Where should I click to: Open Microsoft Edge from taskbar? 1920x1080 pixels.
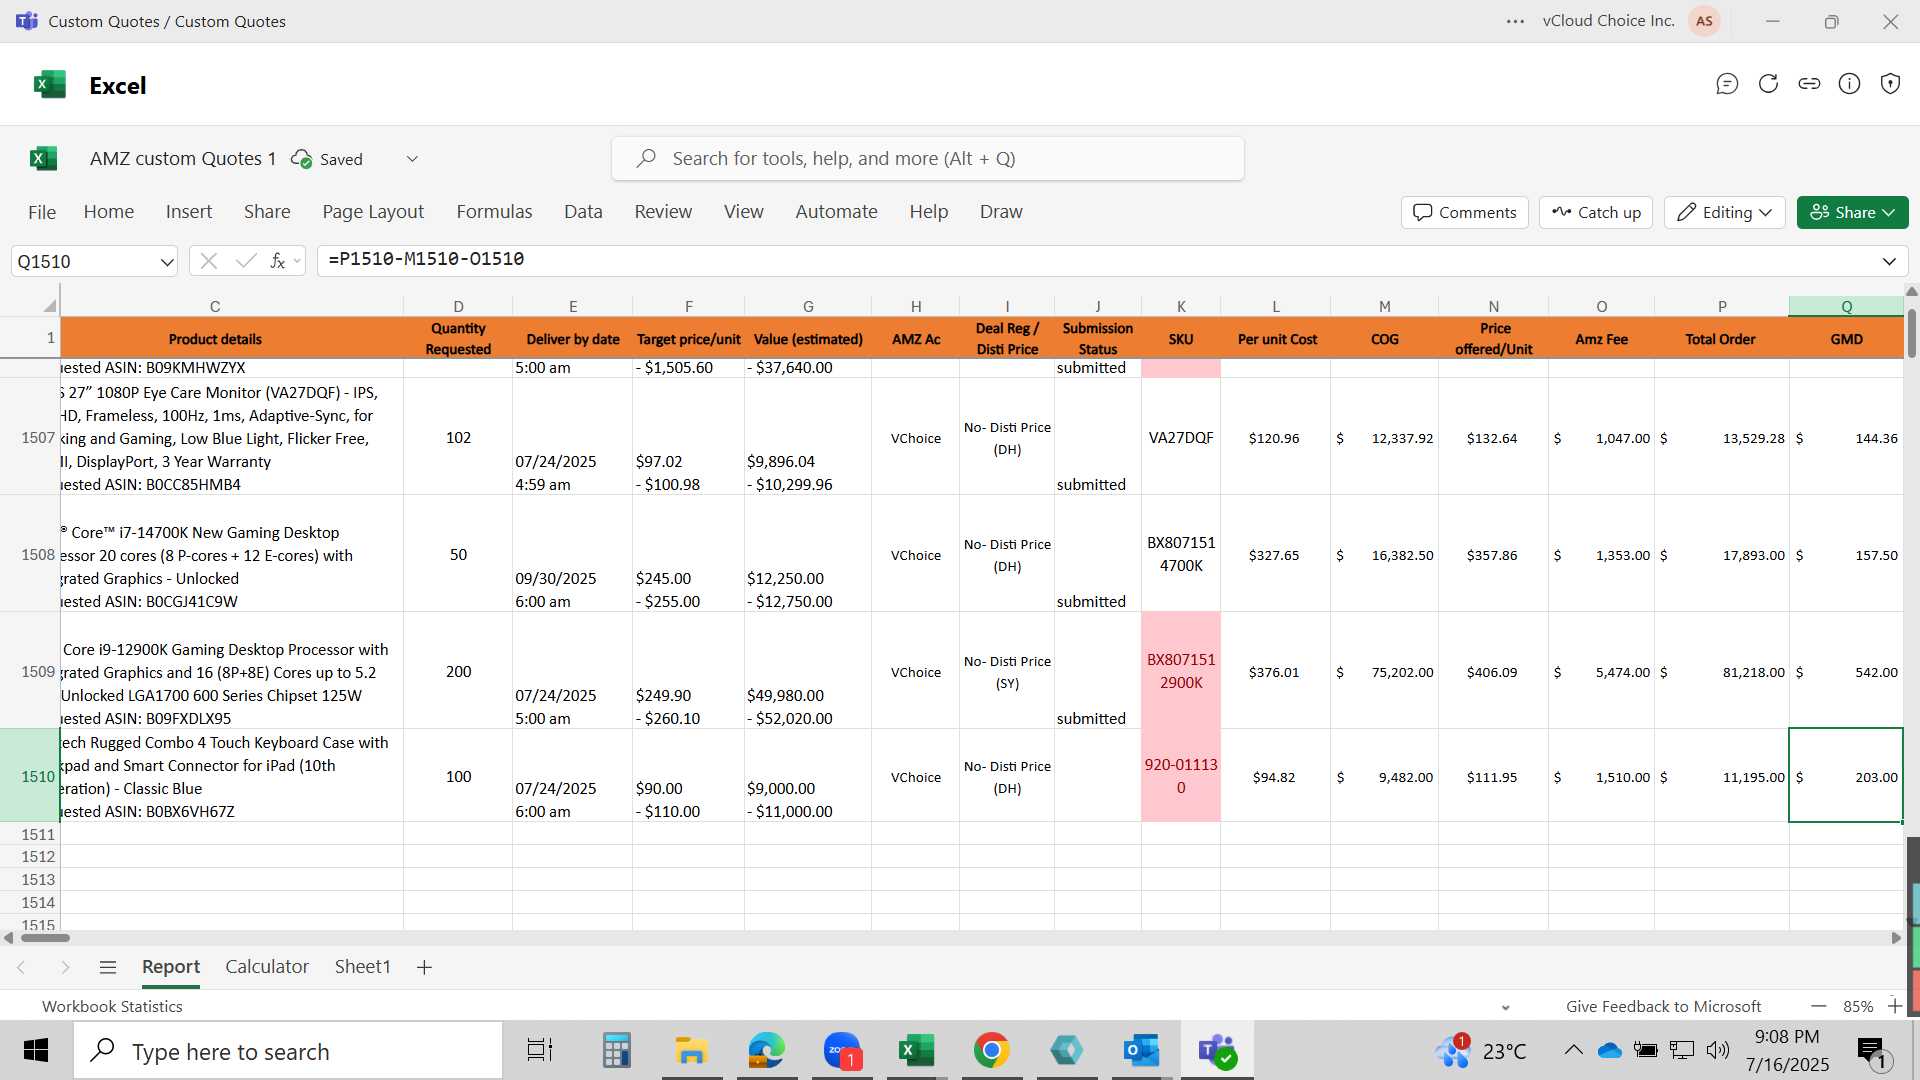(x=767, y=1051)
